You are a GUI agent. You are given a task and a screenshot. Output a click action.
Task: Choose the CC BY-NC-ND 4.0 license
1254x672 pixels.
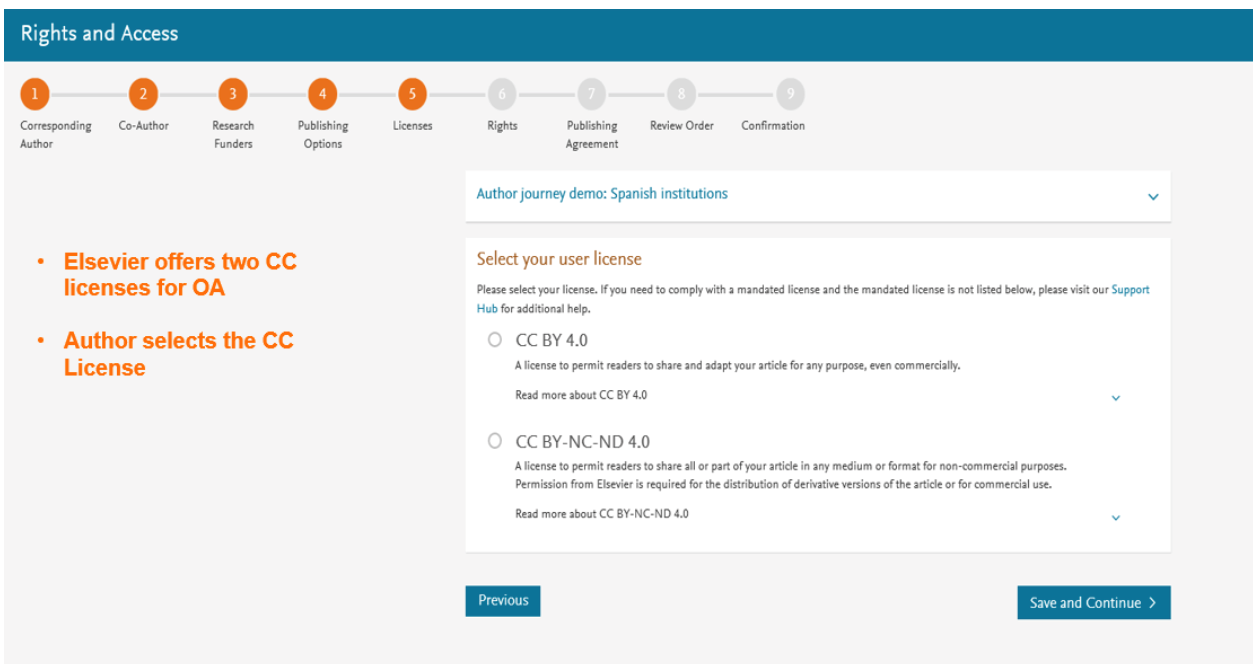click(495, 440)
